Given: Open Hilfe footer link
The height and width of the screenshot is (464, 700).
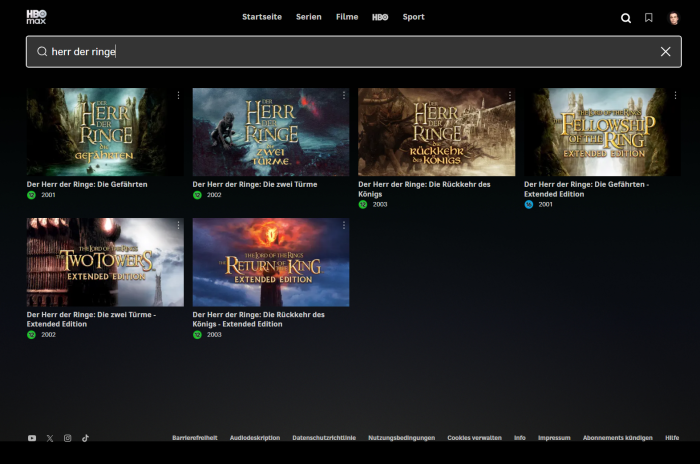Looking at the screenshot, I should tap(672, 438).
